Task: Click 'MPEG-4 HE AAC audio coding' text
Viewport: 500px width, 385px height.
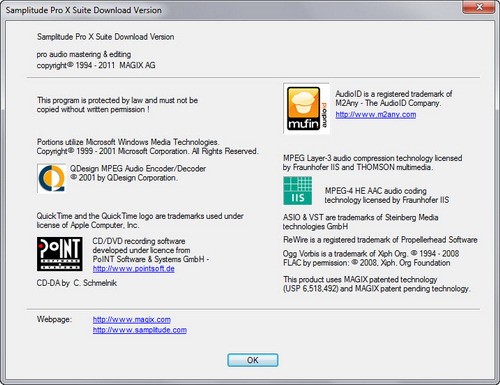Action: point(376,191)
